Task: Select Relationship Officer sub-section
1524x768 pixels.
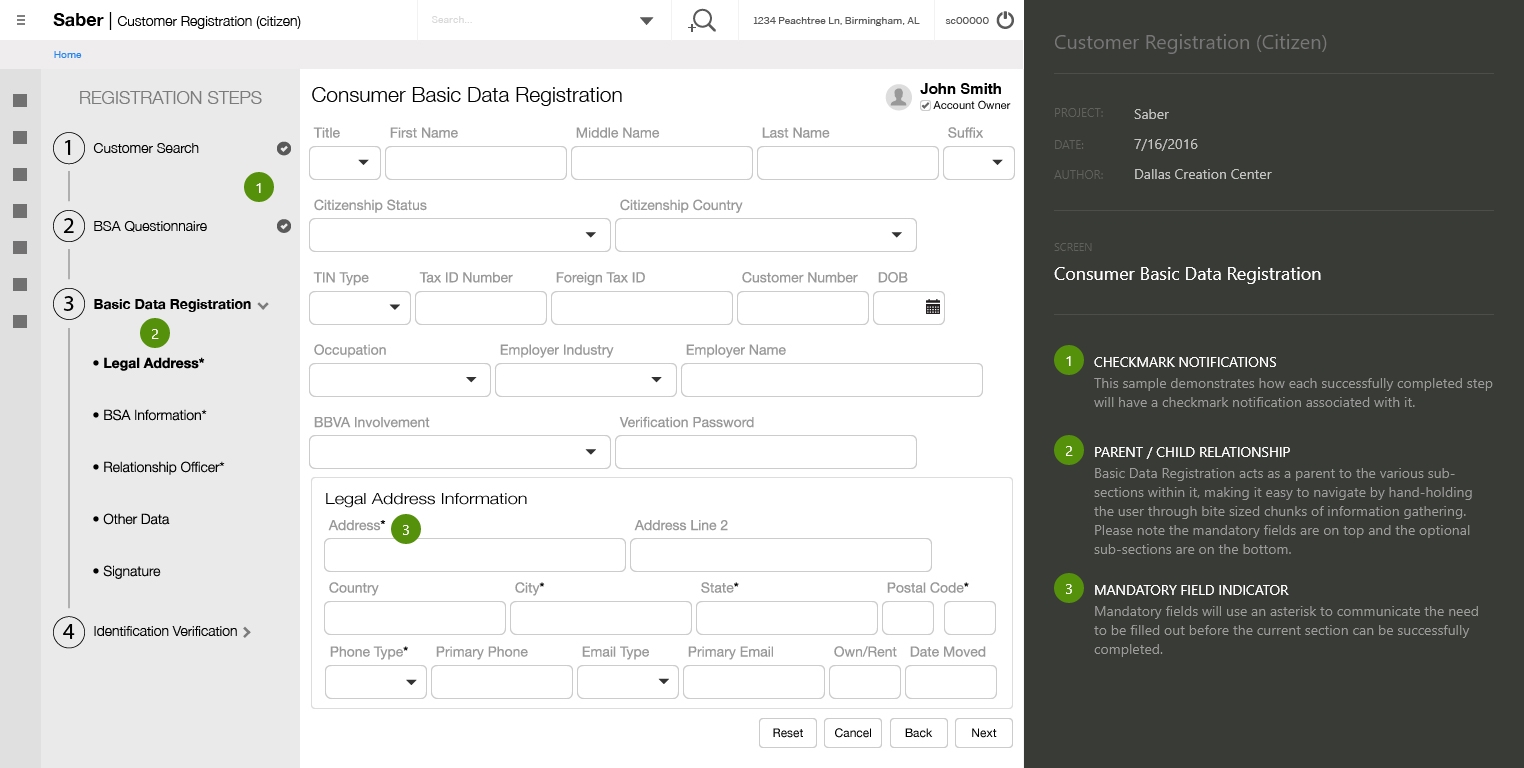Action: [163, 467]
